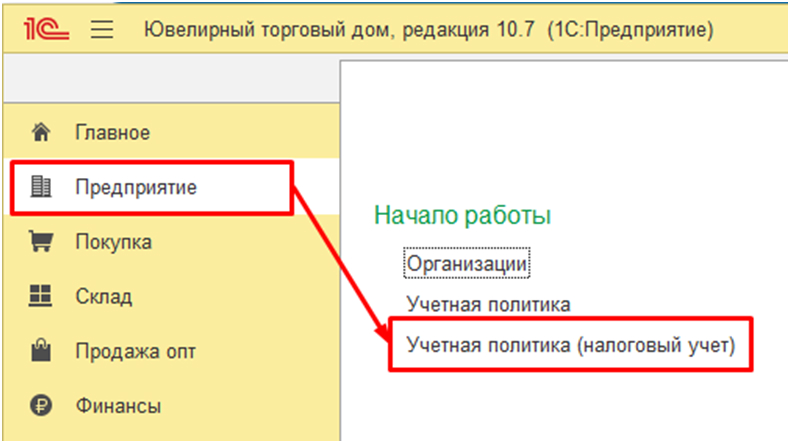Switch to the Склад section label
Screen dimensions: 790x443
point(104,296)
